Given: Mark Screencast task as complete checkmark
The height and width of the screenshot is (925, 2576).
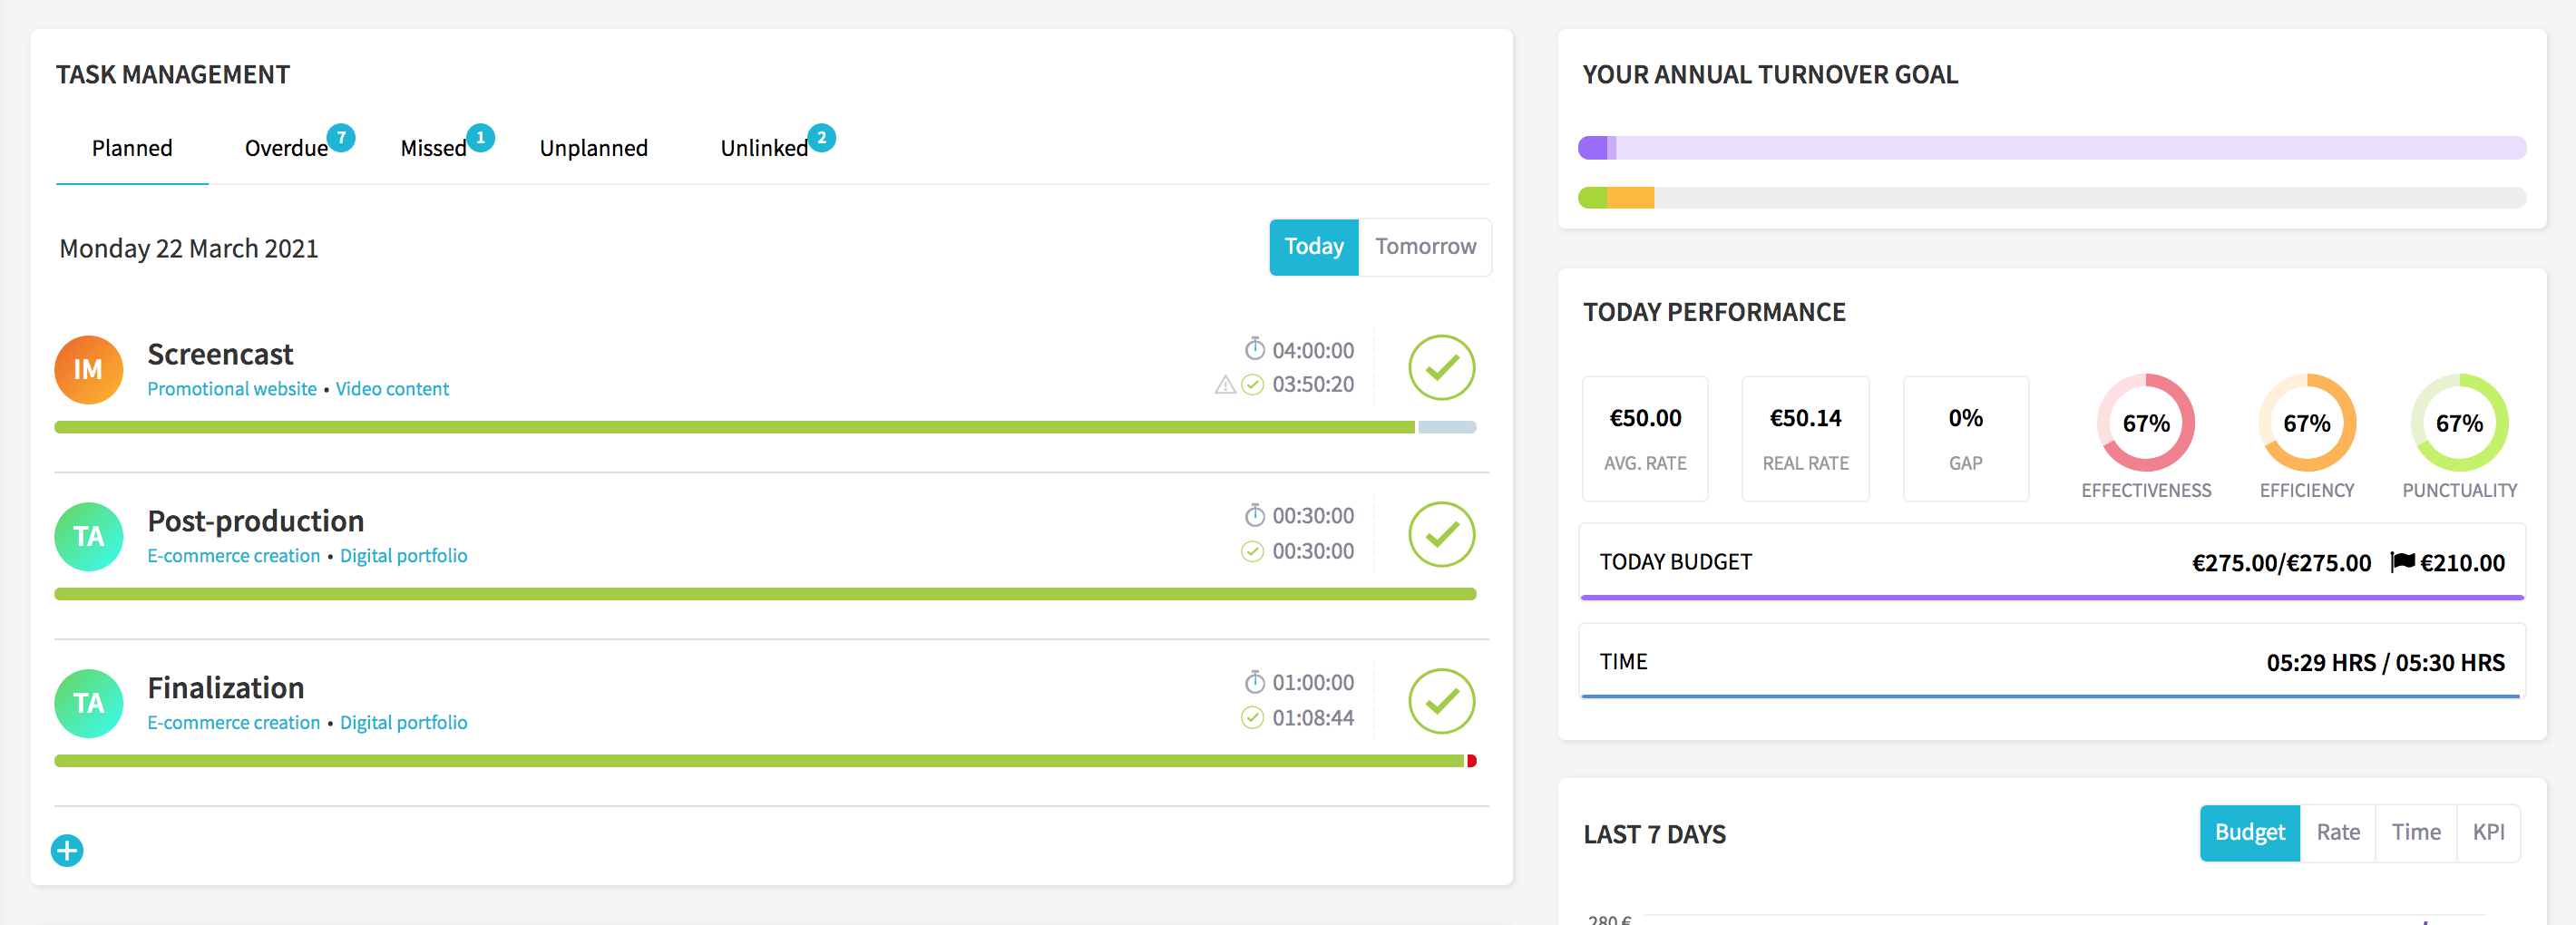Looking at the screenshot, I should click(1441, 368).
